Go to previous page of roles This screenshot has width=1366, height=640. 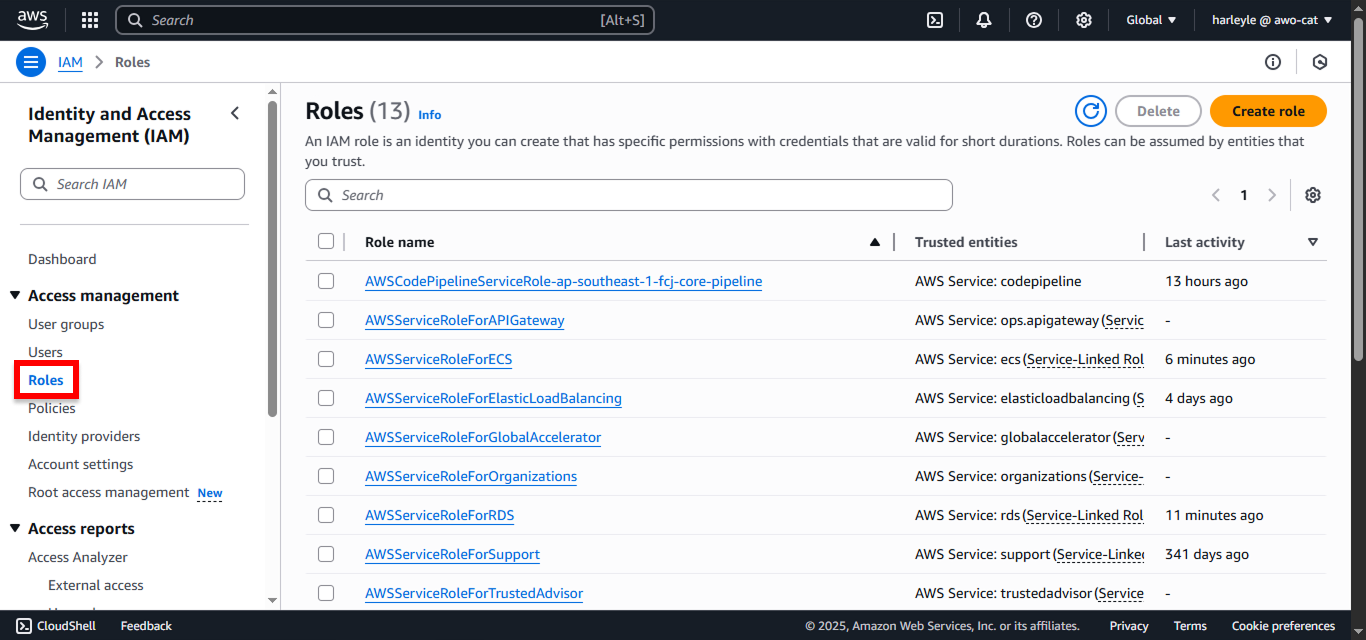pos(1216,195)
